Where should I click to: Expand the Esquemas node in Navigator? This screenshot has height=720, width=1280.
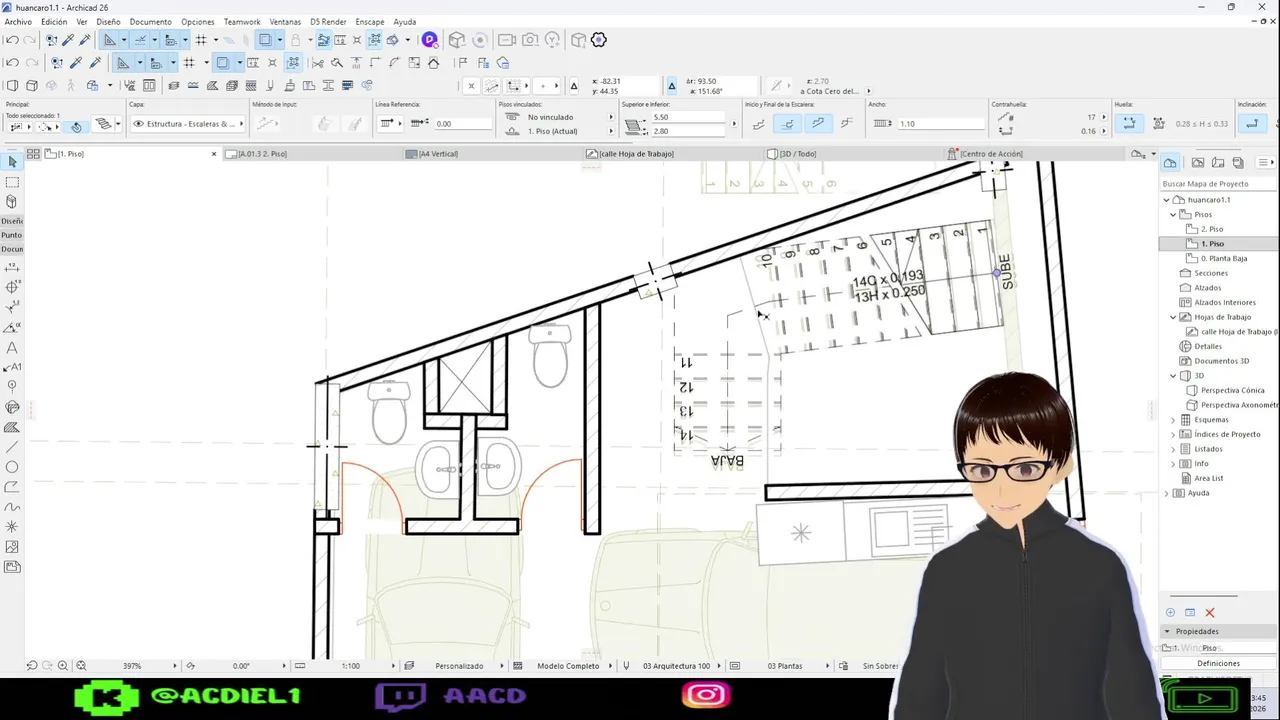(x=1174, y=420)
